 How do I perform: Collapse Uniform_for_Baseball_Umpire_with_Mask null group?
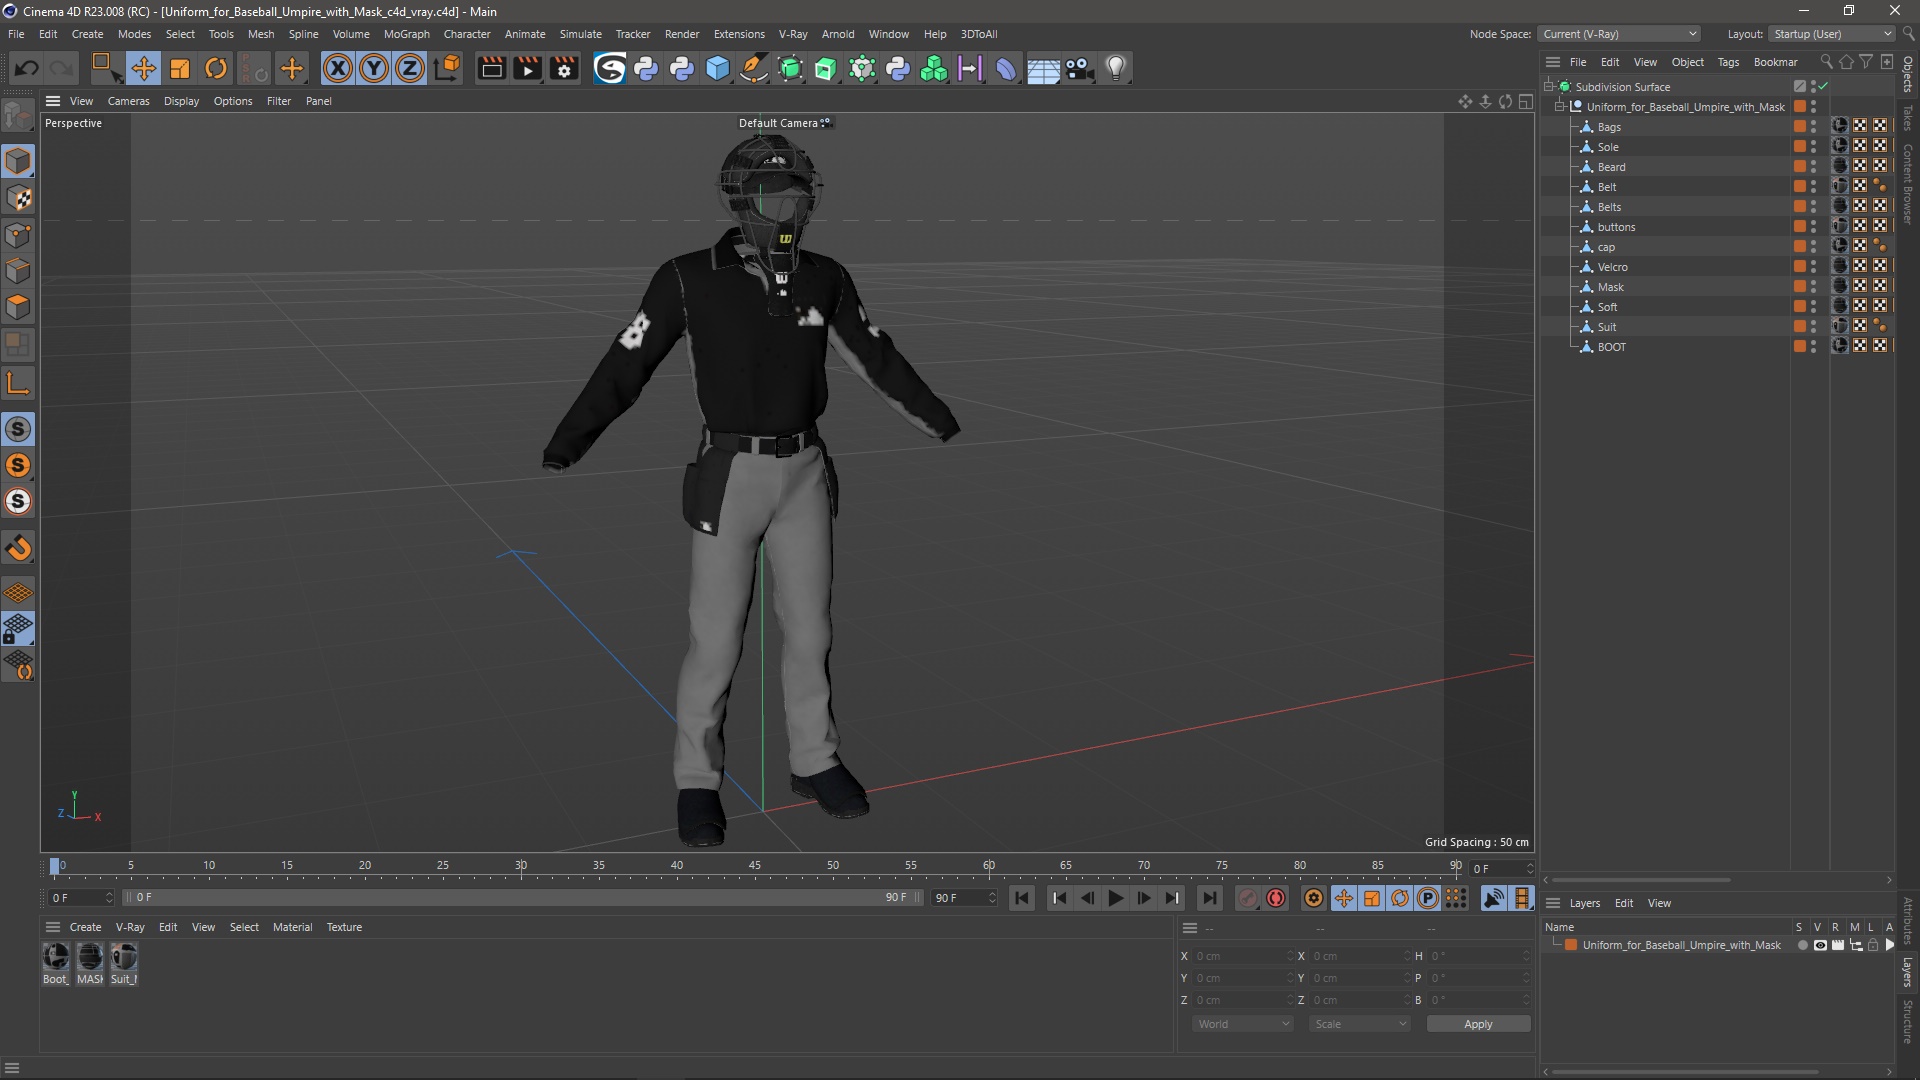tap(1560, 106)
